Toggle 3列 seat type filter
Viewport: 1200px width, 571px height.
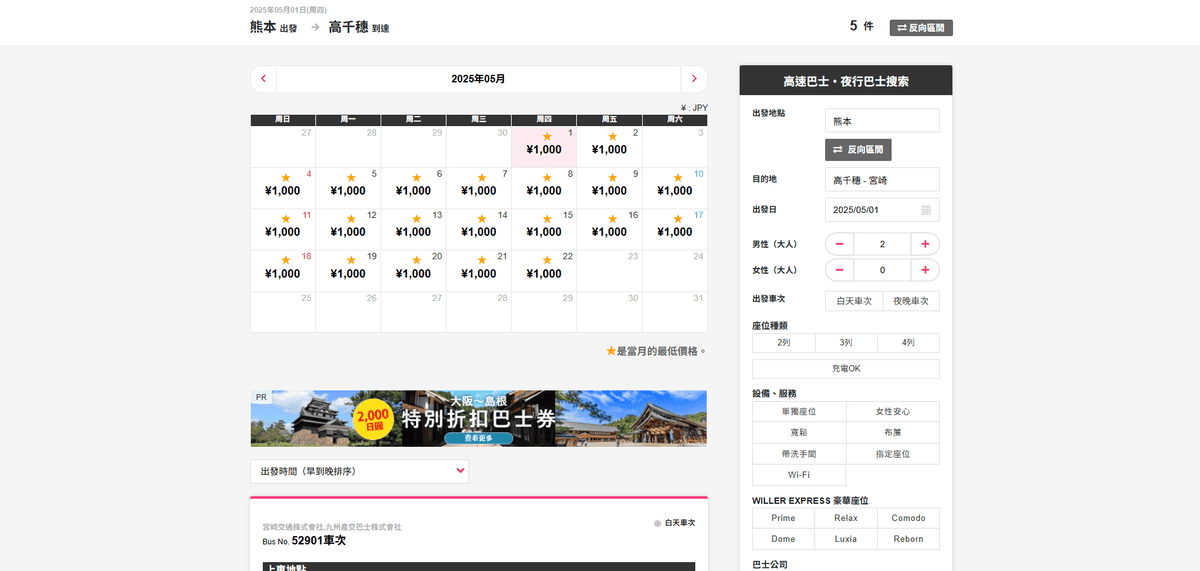click(x=846, y=343)
